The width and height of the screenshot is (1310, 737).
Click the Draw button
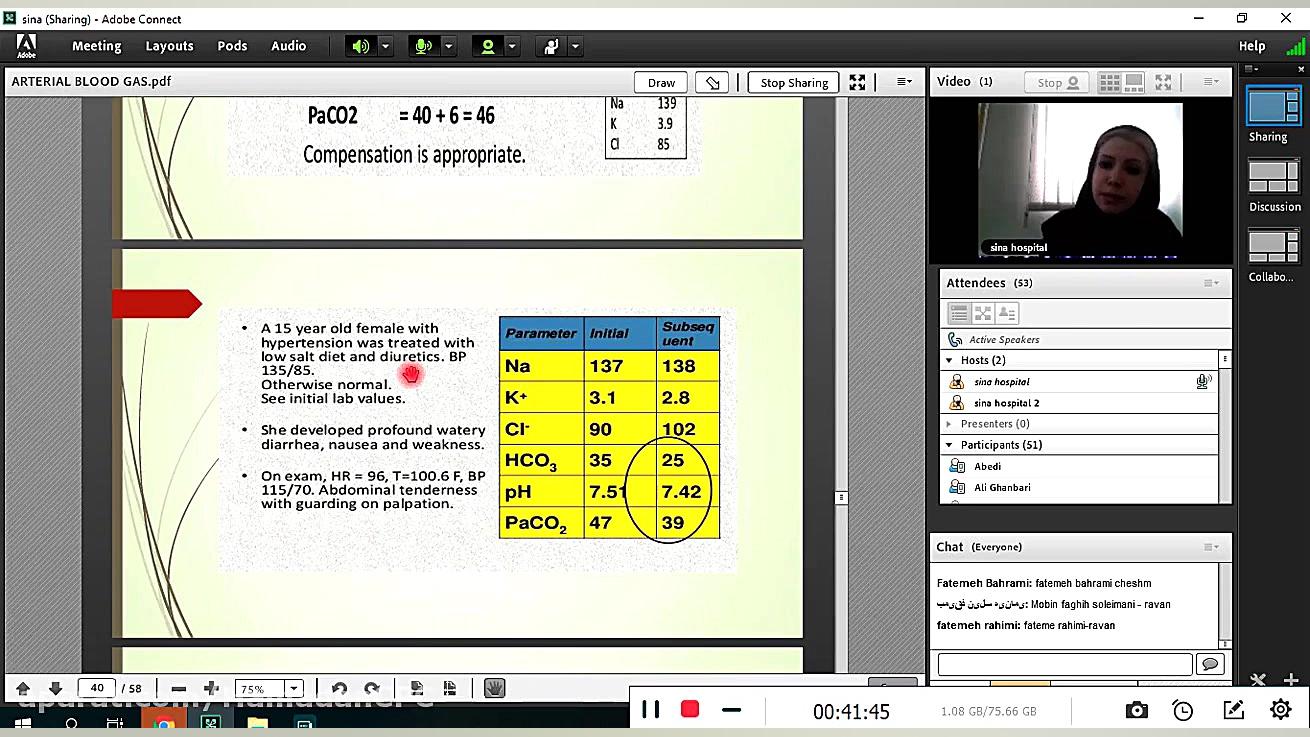[x=661, y=82]
